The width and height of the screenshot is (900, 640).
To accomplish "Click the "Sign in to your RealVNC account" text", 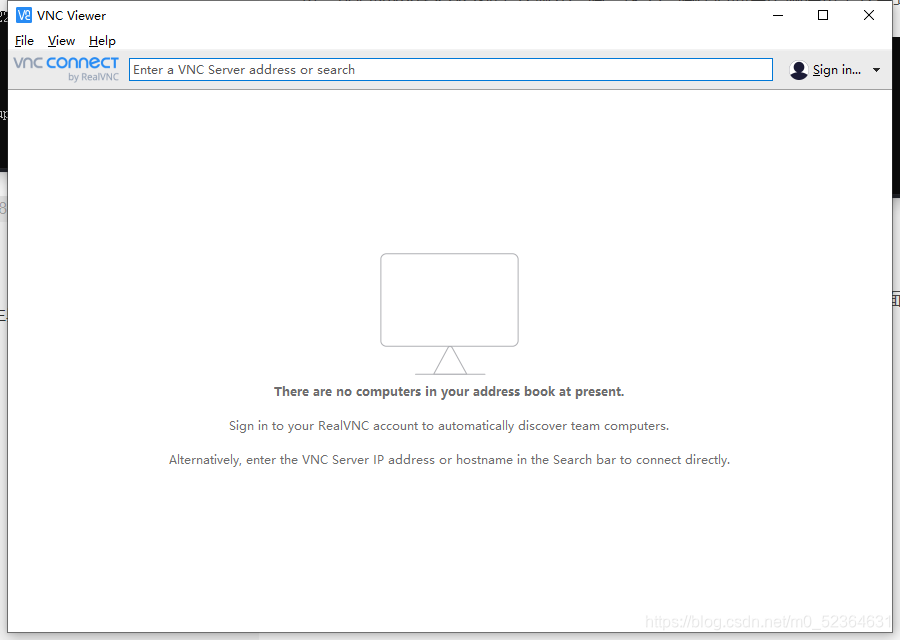I will 449,426.
